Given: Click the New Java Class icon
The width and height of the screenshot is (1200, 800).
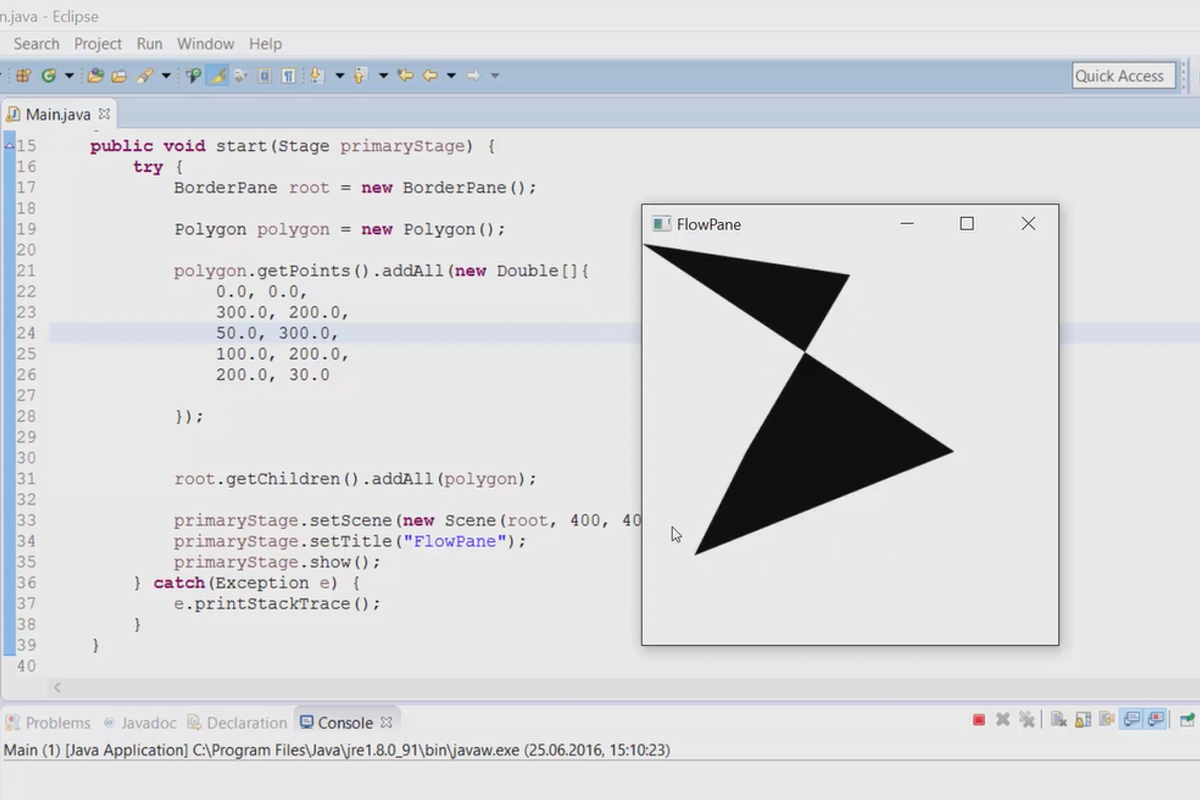Looking at the screenshot, I should click(x=47, y=75).
